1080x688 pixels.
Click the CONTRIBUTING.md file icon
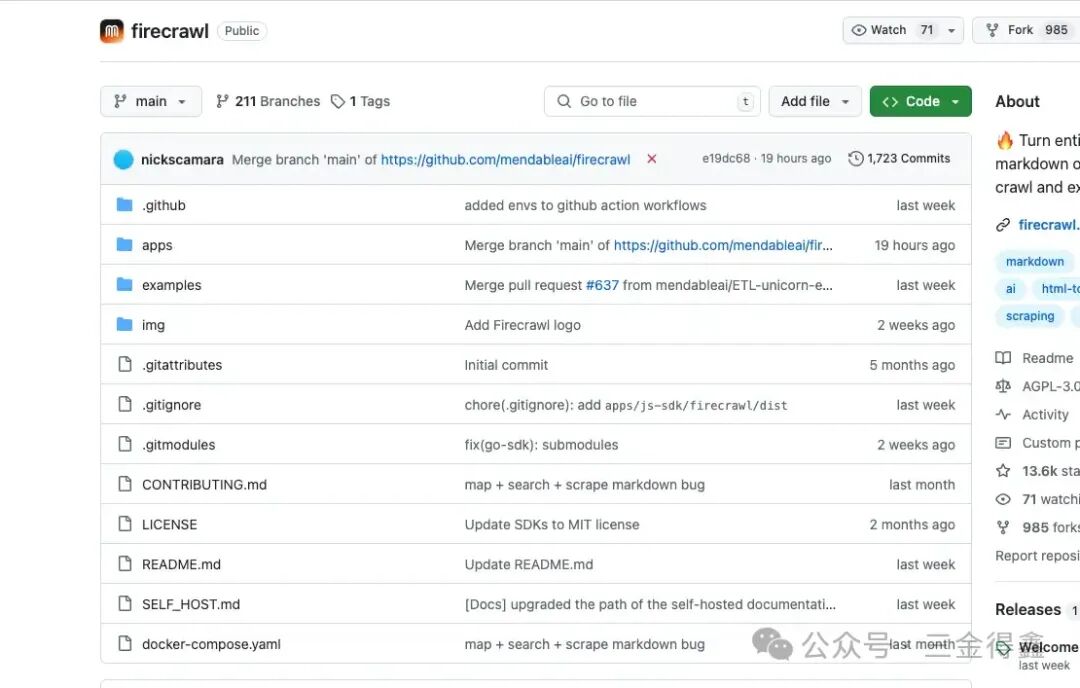tap(125, 483)
